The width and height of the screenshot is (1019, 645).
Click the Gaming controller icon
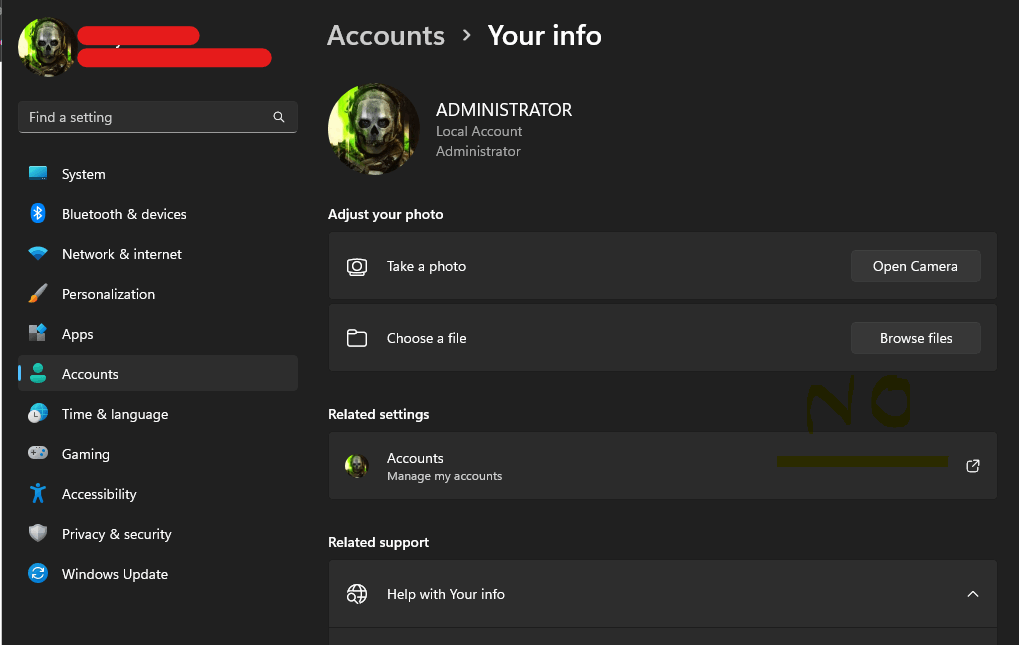pyautogui.click(x=38, y=453)
